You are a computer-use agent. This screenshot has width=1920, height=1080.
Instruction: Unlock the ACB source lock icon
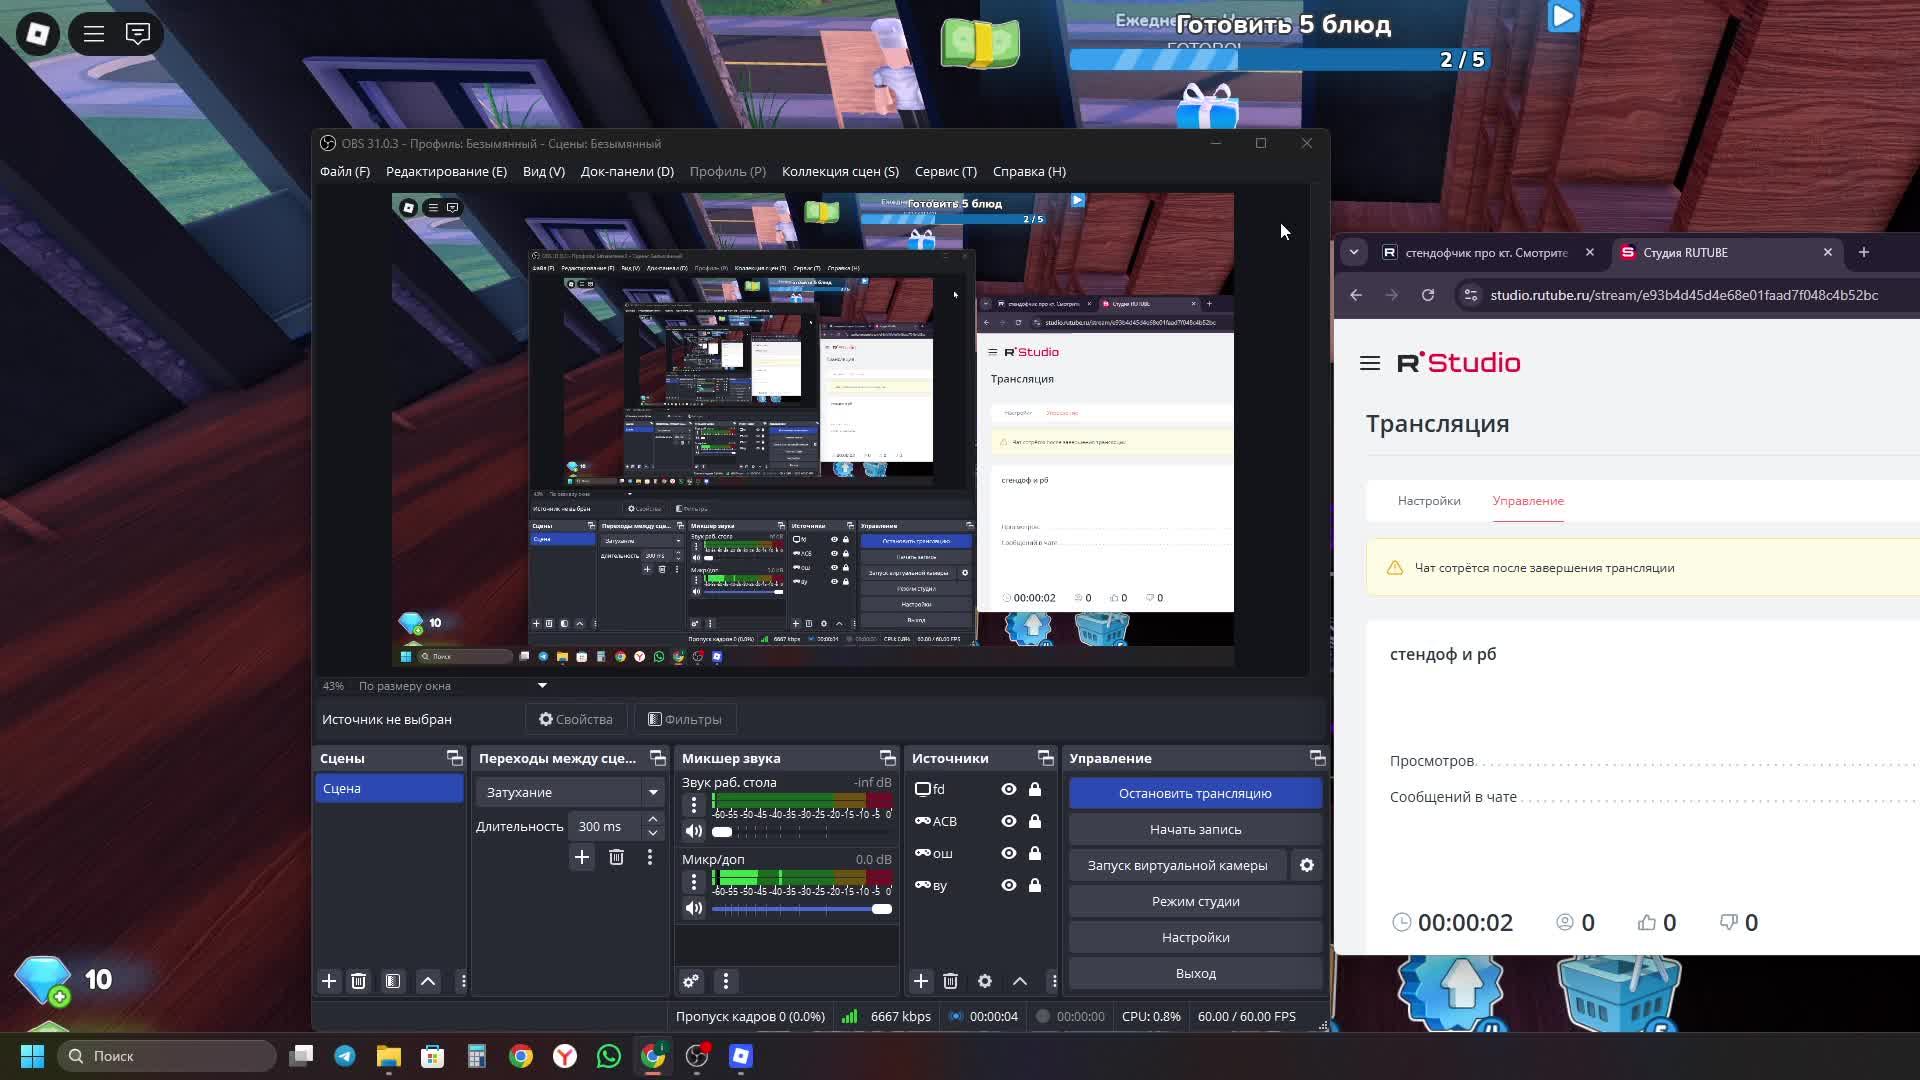point(1035,821)
